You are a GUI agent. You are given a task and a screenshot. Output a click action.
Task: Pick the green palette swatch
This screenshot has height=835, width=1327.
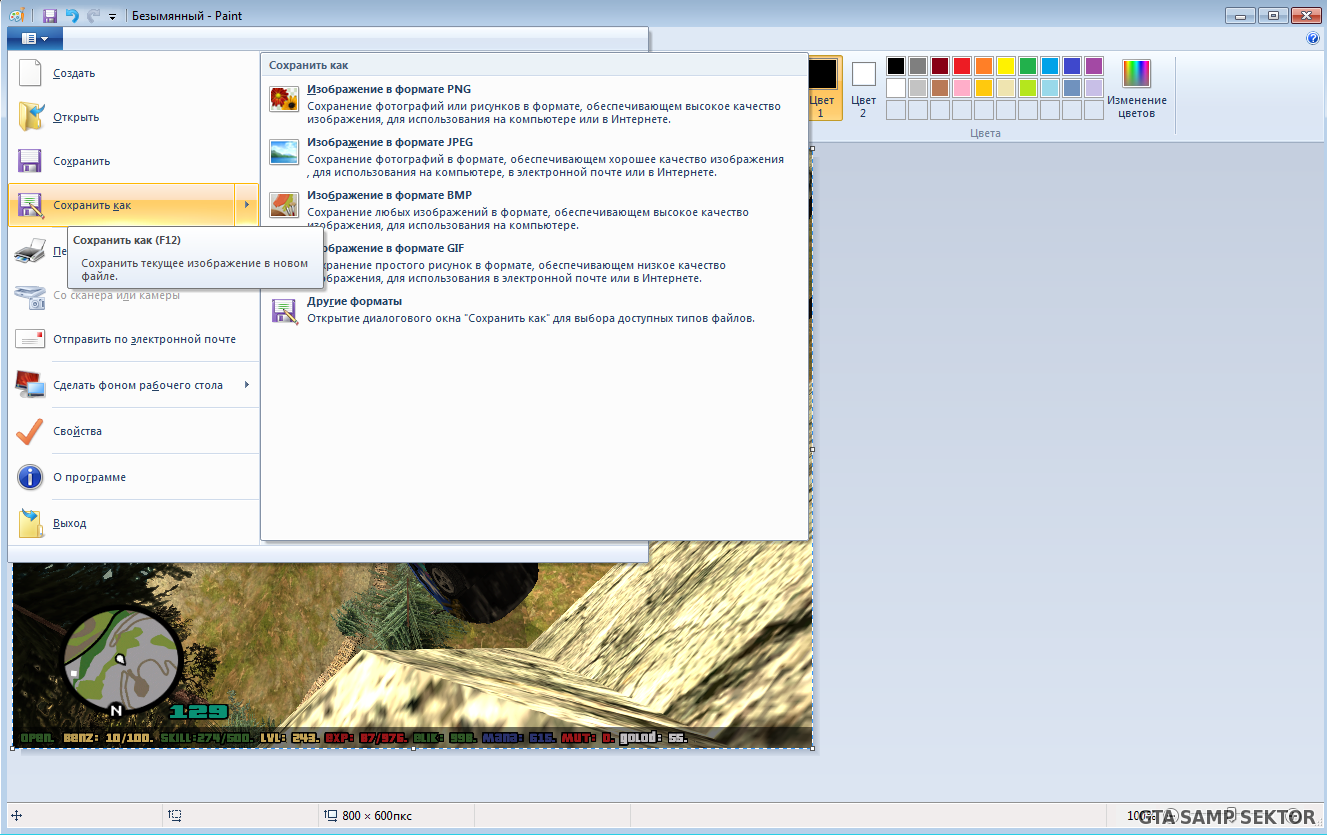click(1028, 66)
